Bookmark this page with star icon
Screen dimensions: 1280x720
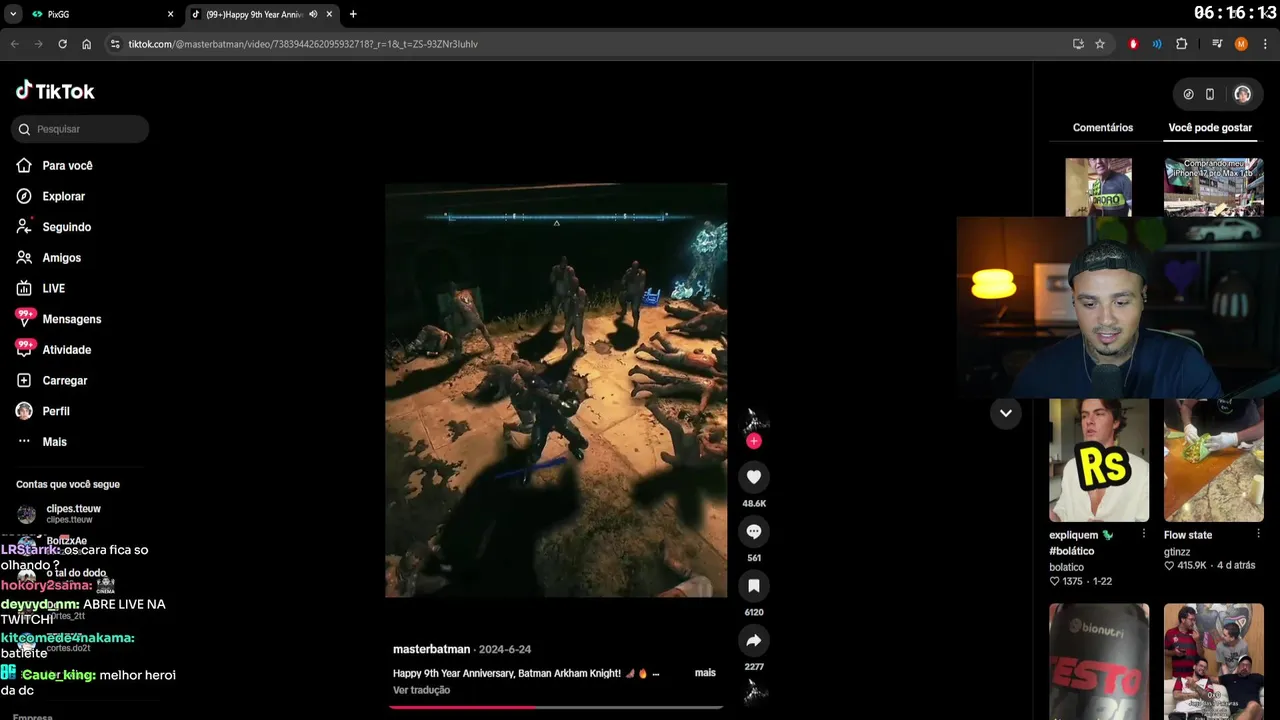click(x=1100, y=44)
